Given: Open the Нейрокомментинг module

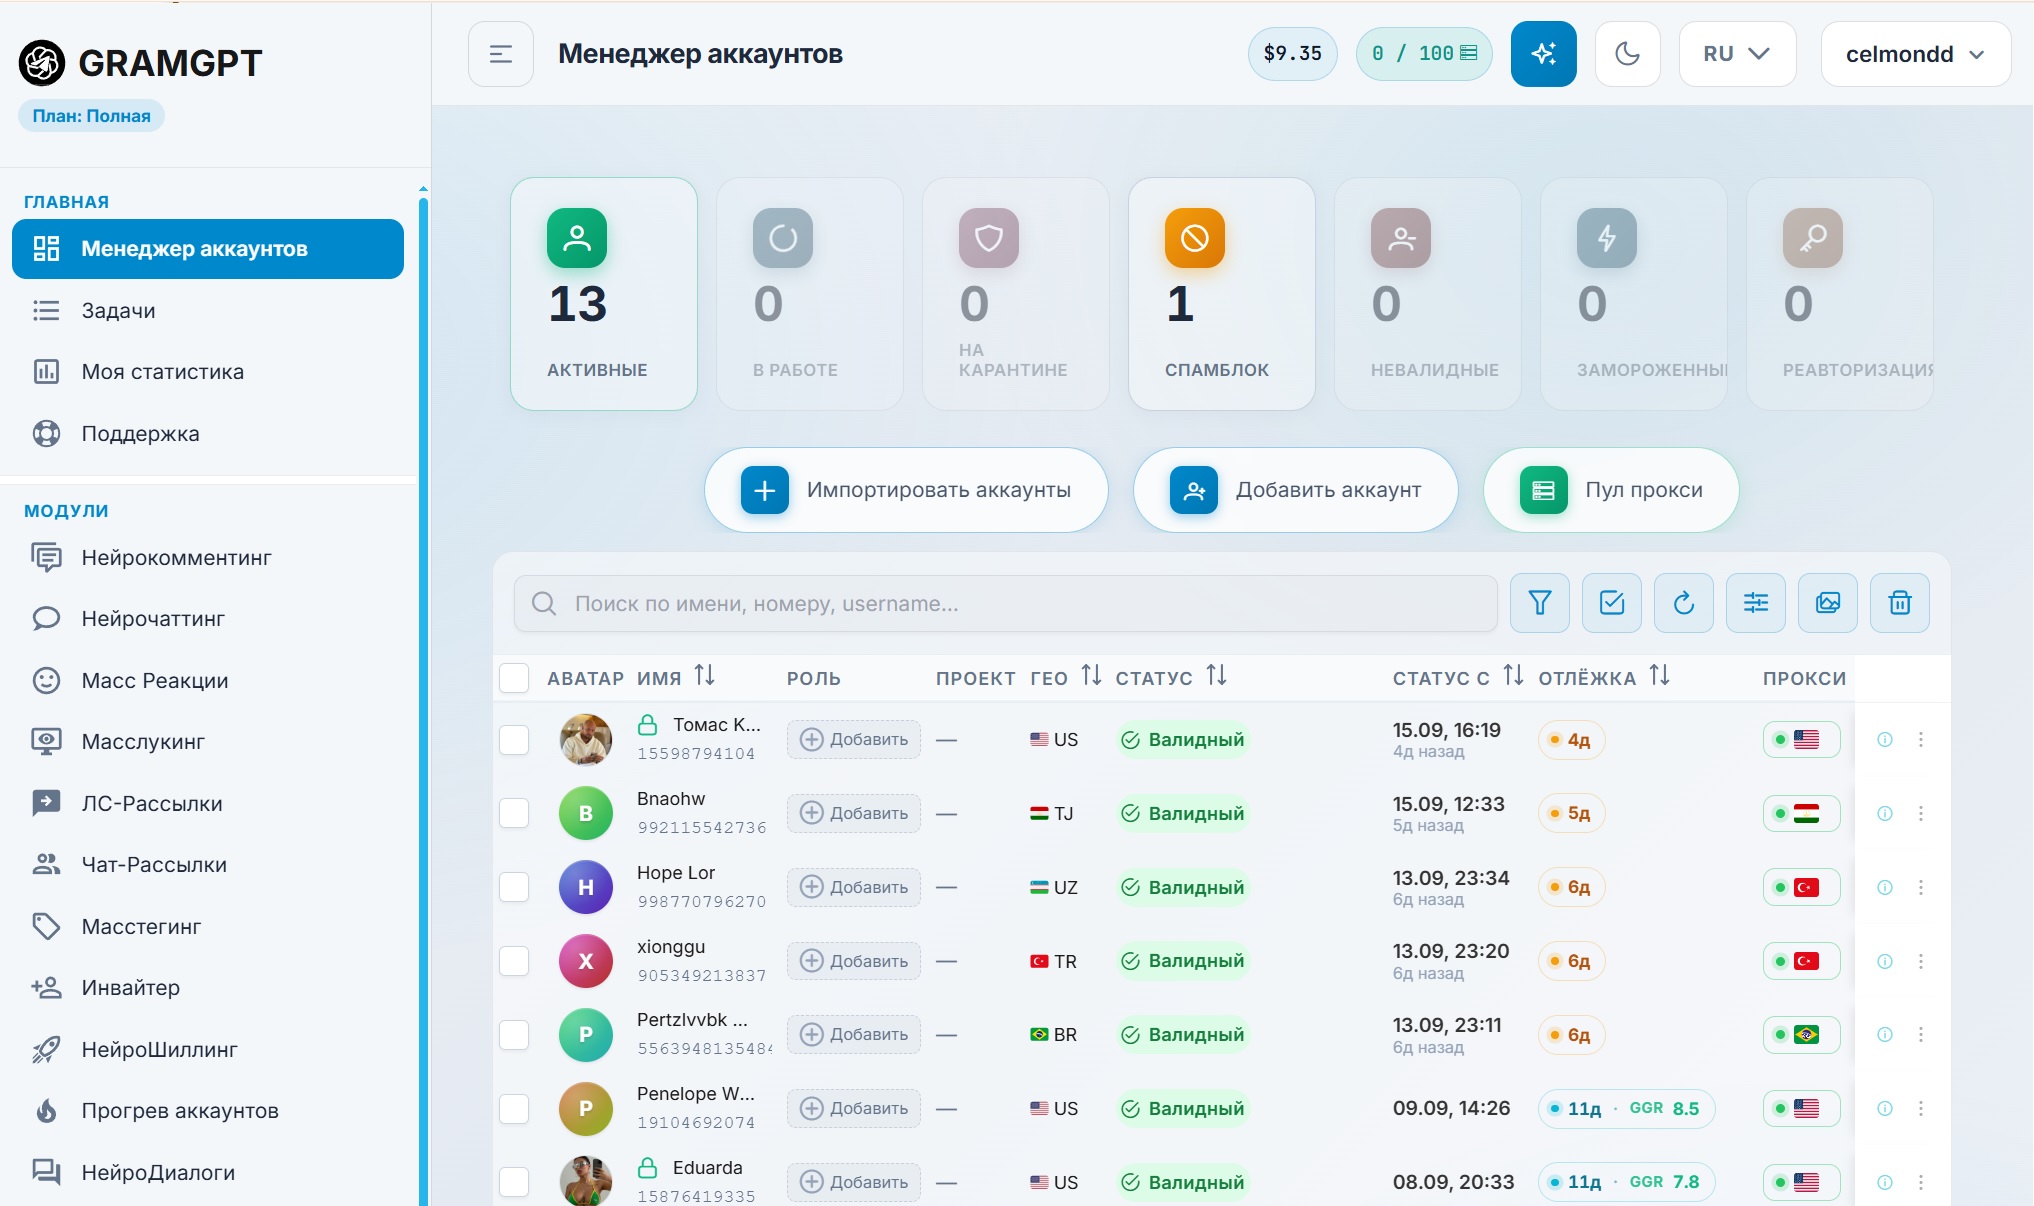Looking at the screenshot, I should (x=208, y=558).
